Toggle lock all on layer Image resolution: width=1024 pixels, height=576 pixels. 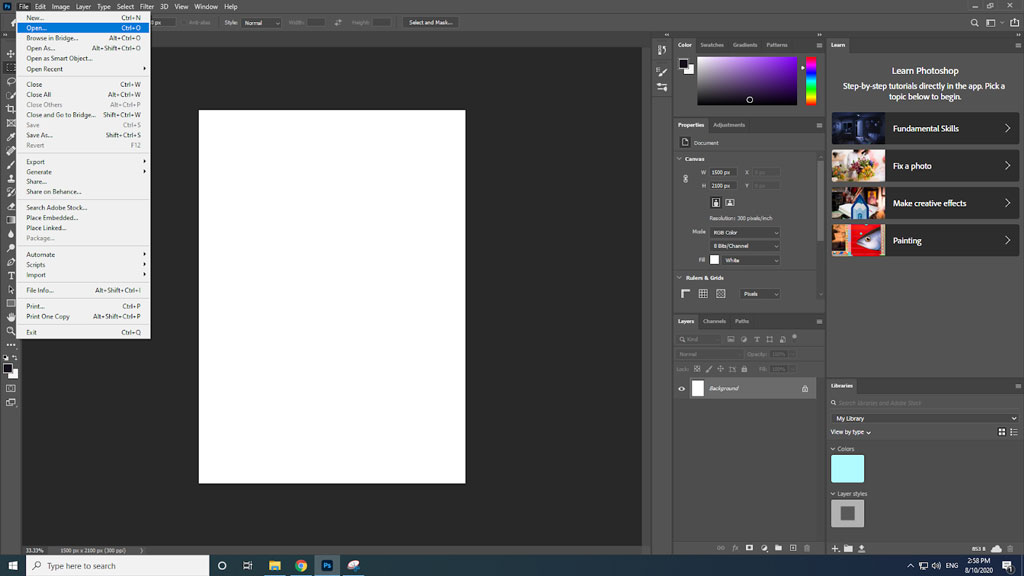(x=744, y=369)
